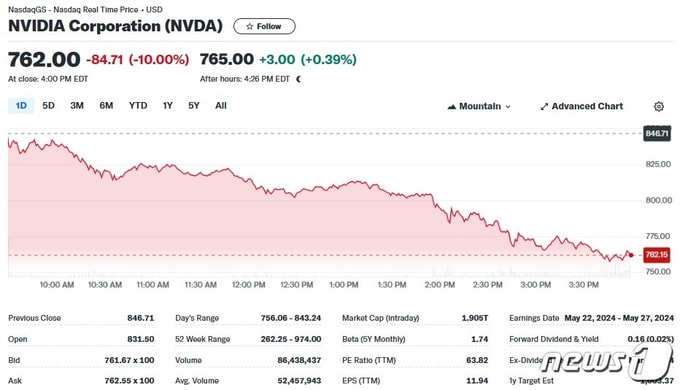The width and height of the screenshot is (680, 390).
Task: Click the 846.71 previous close price tag
Action: pyautogui.click(x=657, y=133)
